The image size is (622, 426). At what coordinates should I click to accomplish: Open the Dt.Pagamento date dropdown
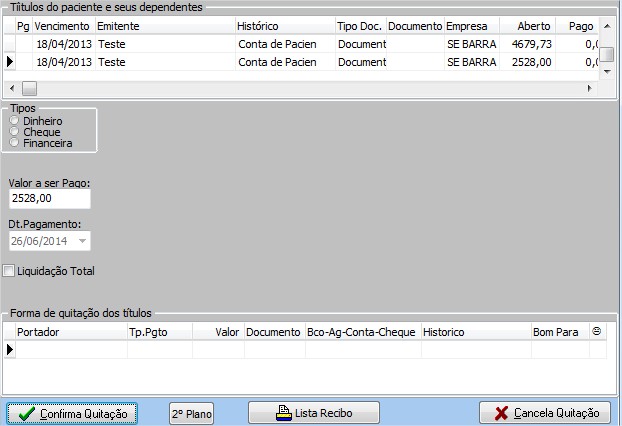tap(82, 241)
